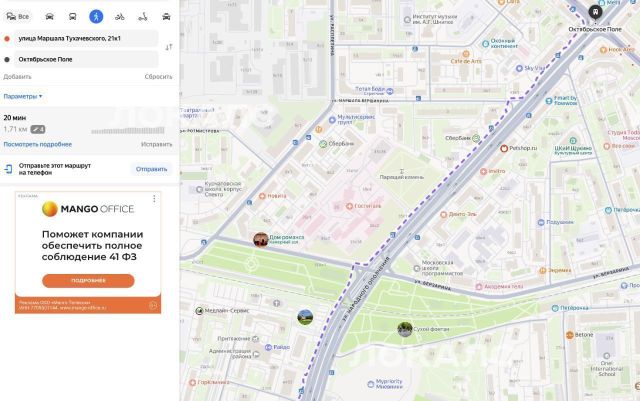
Task: Open Посмотреть подробнее route details
Action: (x=37, y=144)
